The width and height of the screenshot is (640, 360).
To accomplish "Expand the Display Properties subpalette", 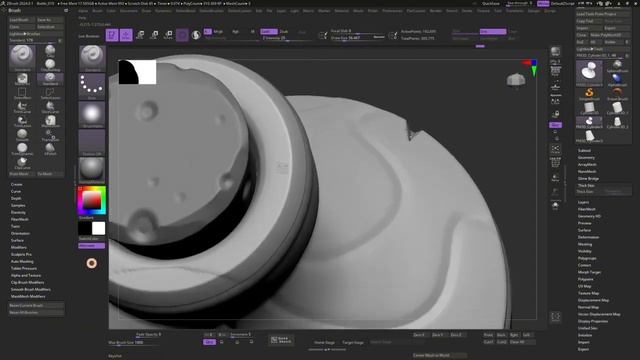I will pos(593,321).
